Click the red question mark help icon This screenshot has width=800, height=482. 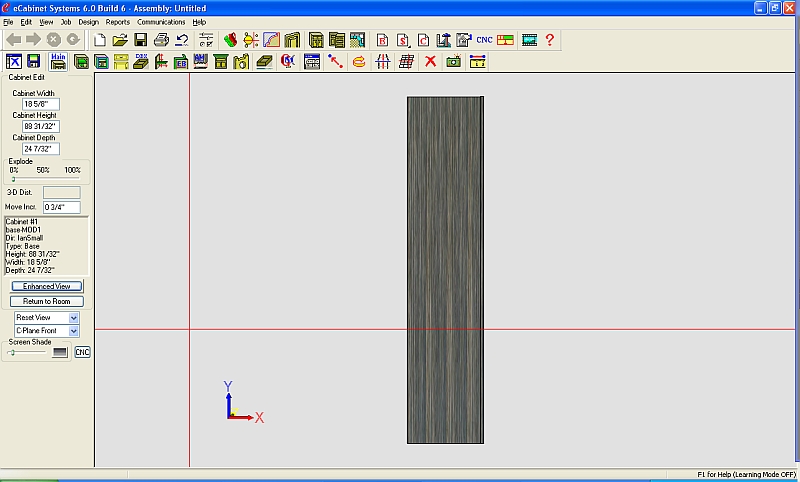pos(549,40)
